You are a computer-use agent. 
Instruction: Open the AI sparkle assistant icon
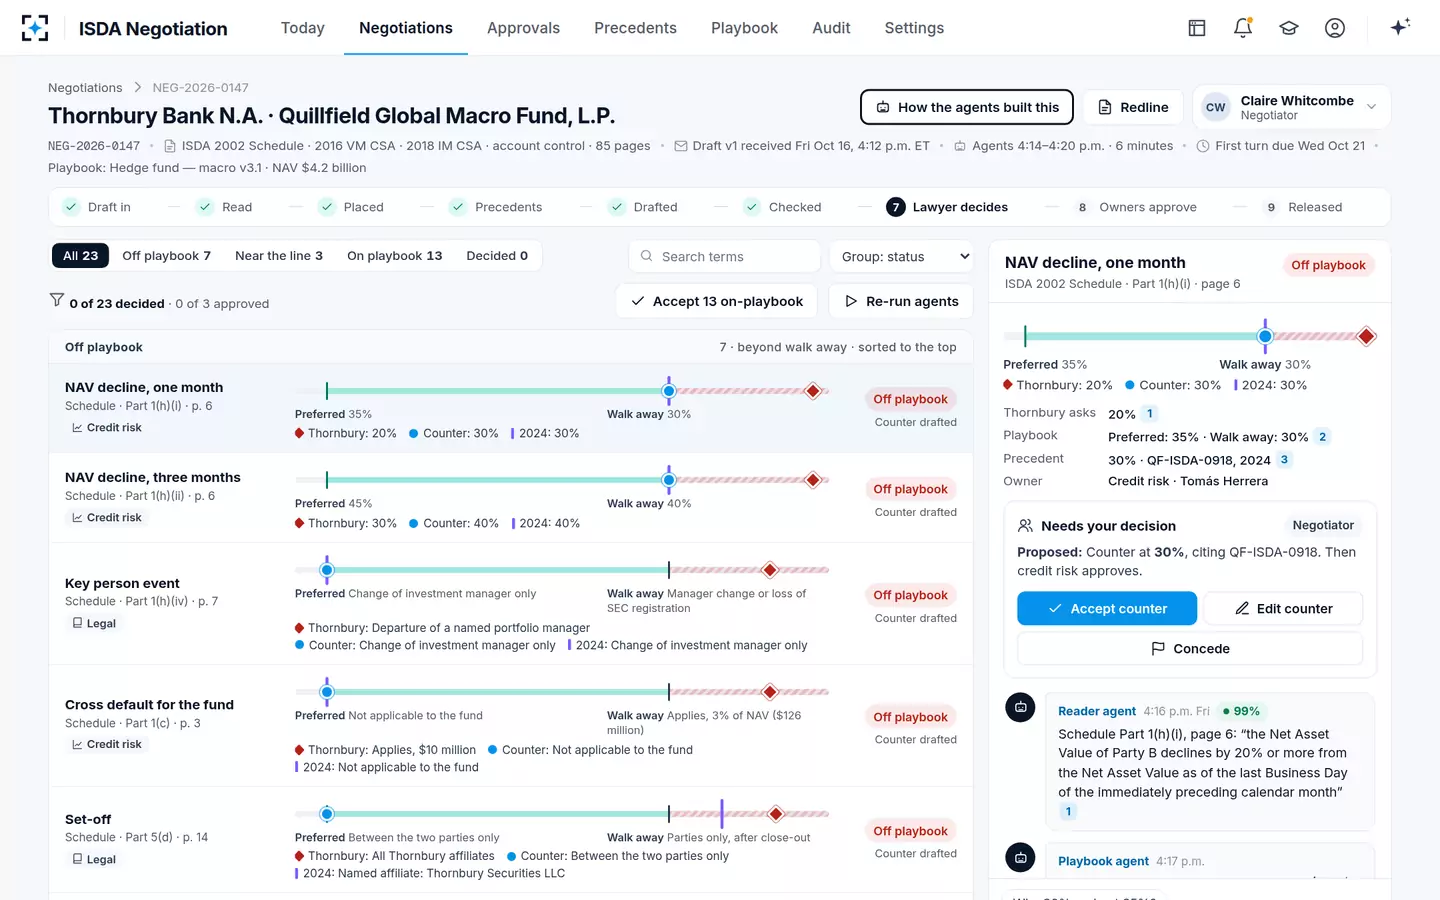pyautogui.click(x=1400, y=27)
